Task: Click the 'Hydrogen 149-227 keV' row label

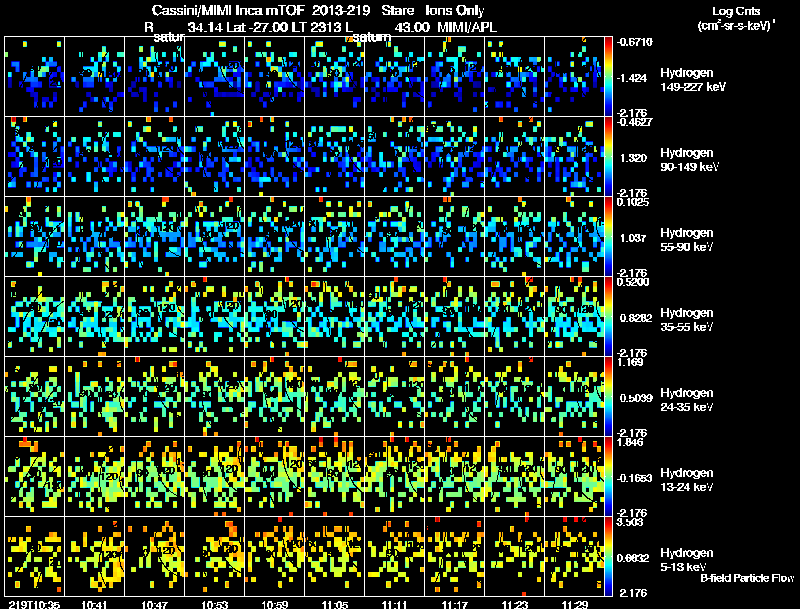Action: coord(693,80)
